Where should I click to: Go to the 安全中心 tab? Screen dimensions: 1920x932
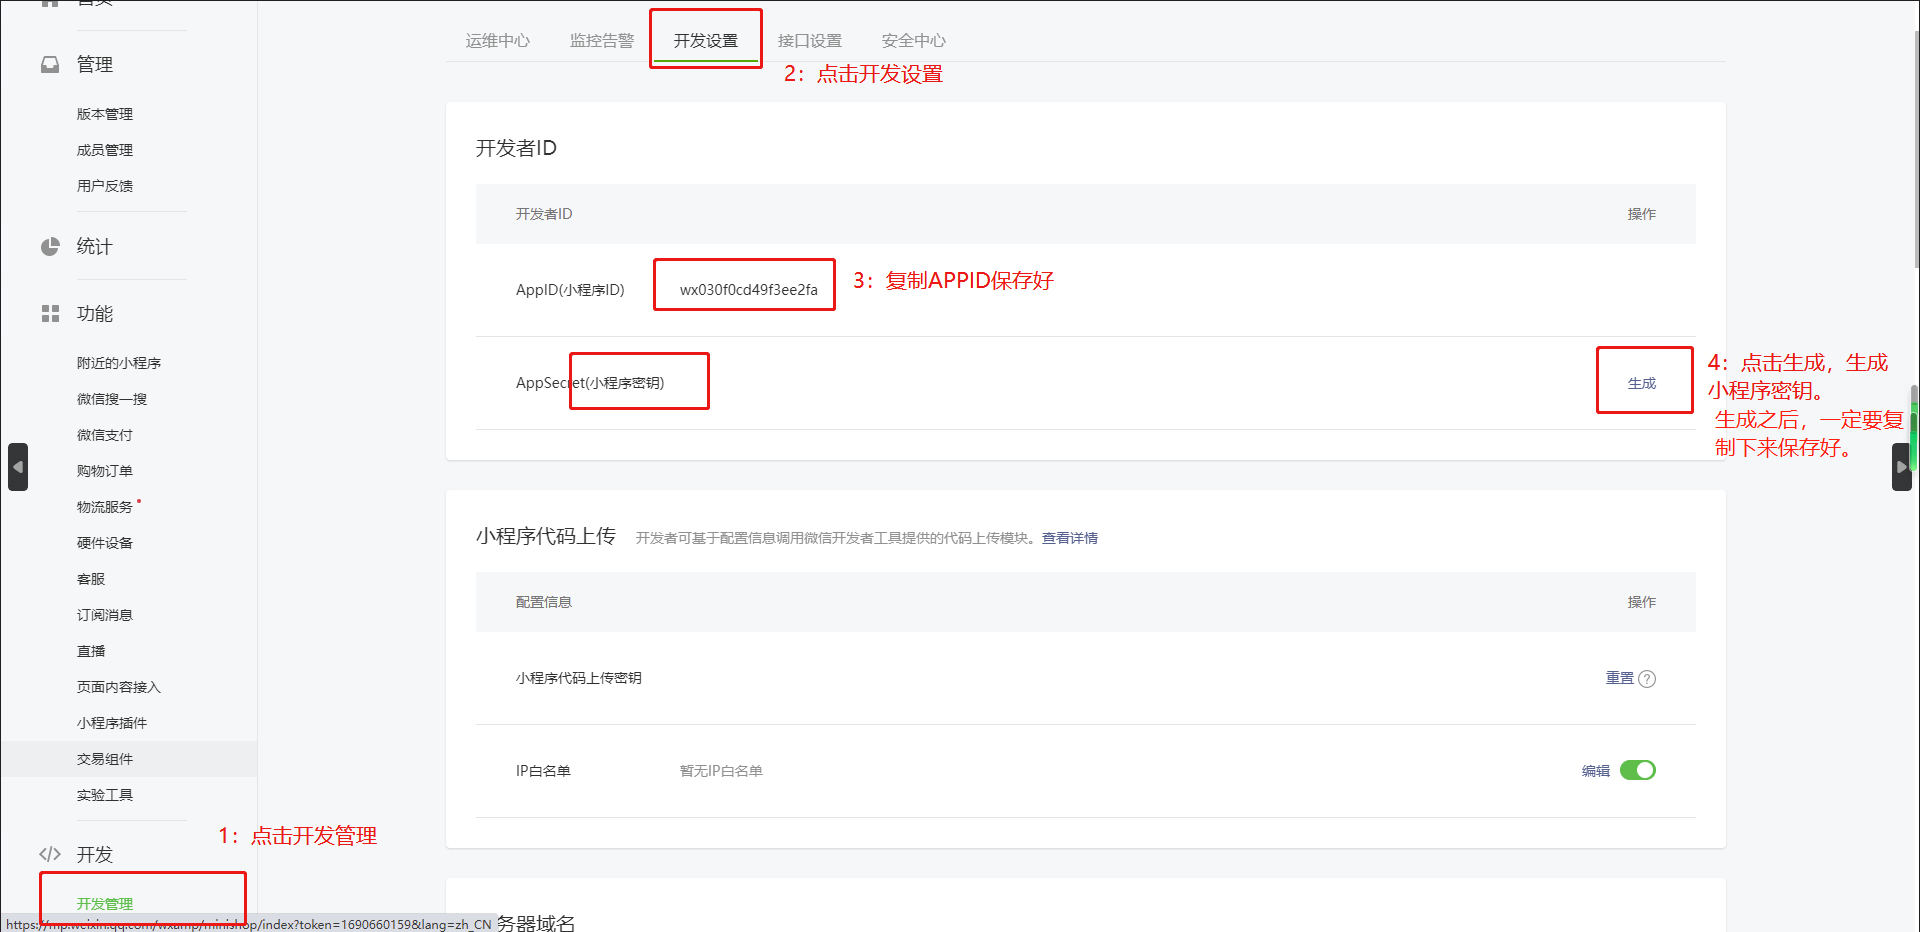point(913,41)
